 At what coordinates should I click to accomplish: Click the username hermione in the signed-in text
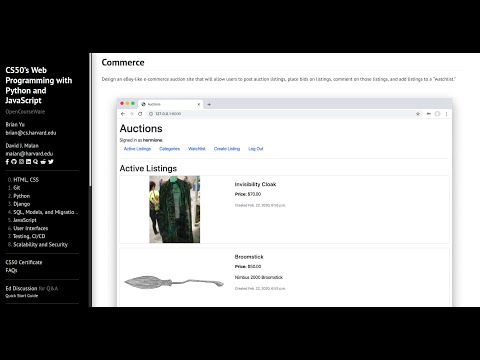pyautogui.click(x=153, y=140)
